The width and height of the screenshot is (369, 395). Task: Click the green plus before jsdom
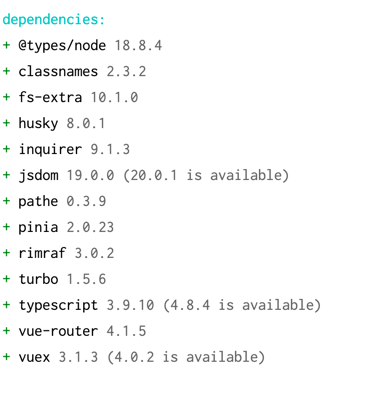tap(6, 175)
